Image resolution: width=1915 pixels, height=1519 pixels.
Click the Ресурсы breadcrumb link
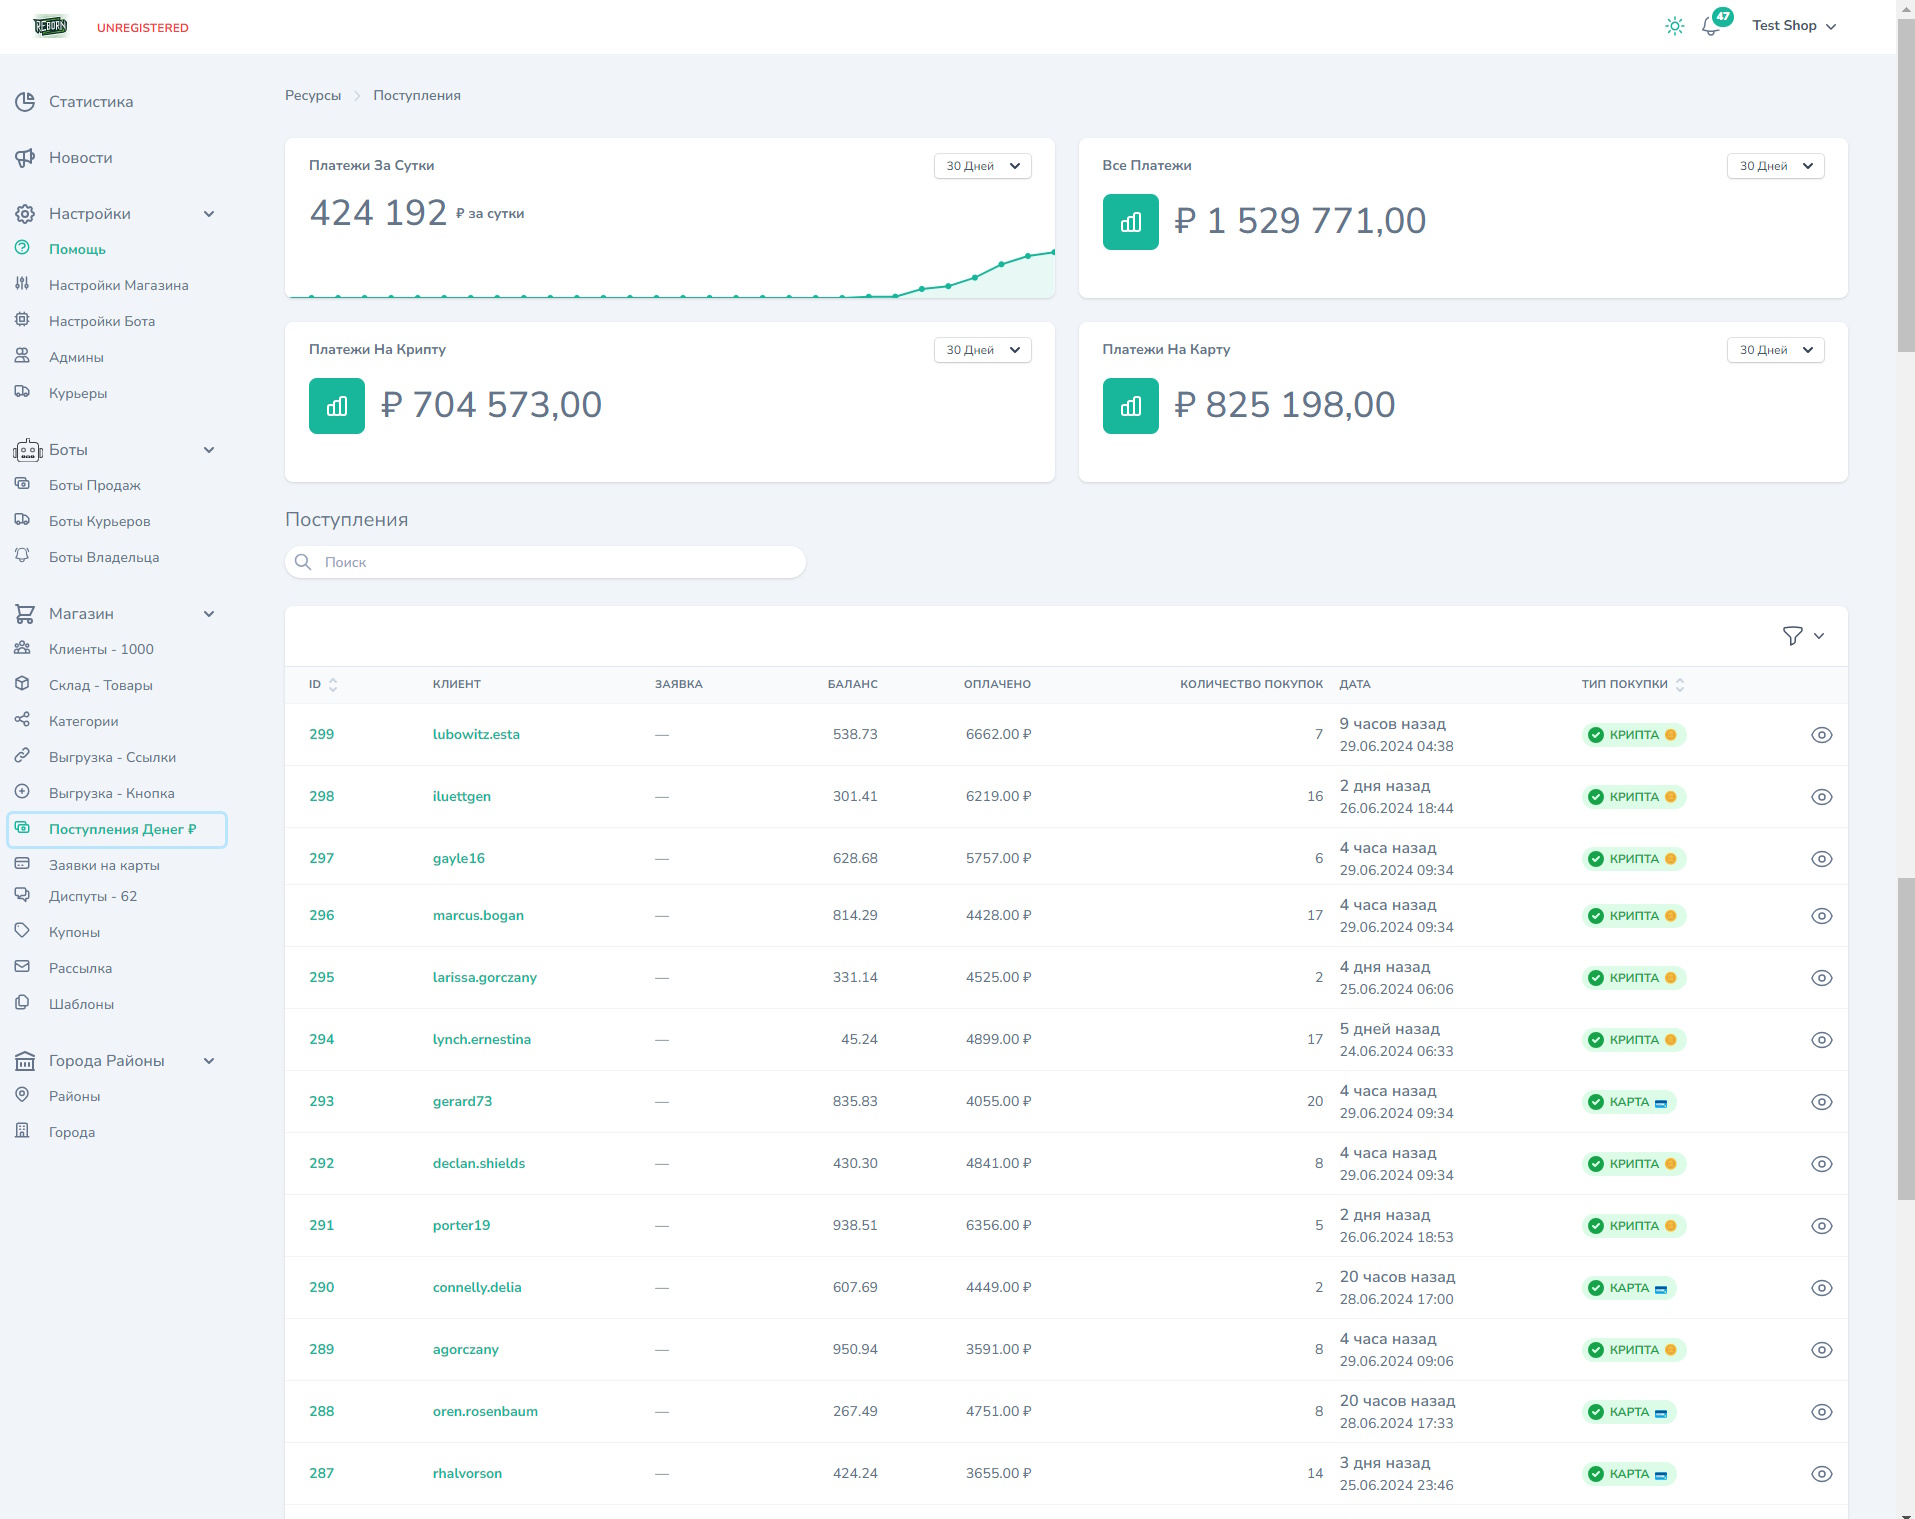coord(313,96)
